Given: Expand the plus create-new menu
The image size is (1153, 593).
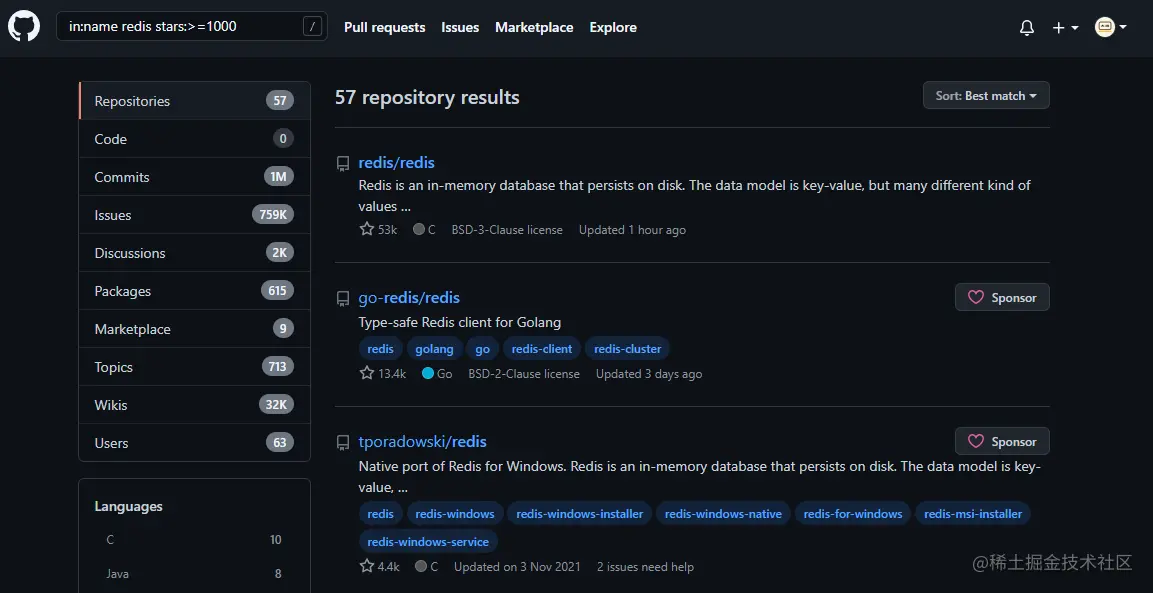Looking at the screenshot, I should (1065, 27).
